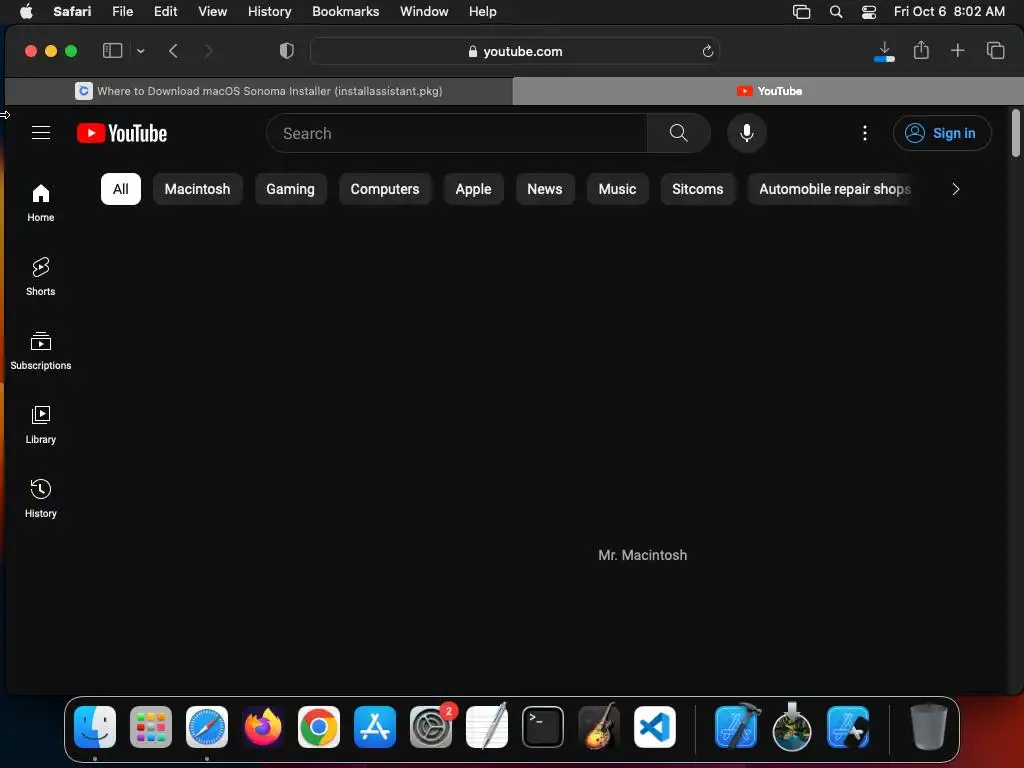Open Finder from the Dock
Screen dimensions: 1024x768
pos(95,727)
